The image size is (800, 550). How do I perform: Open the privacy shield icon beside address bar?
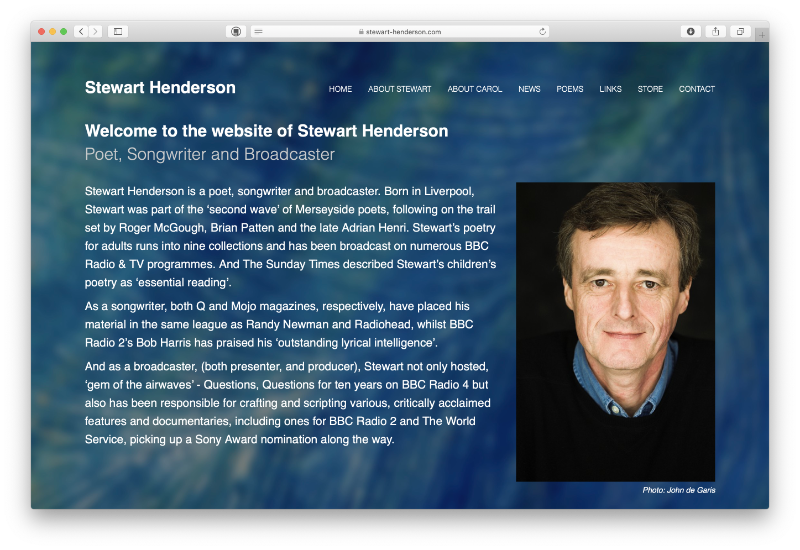click(236, 32)
